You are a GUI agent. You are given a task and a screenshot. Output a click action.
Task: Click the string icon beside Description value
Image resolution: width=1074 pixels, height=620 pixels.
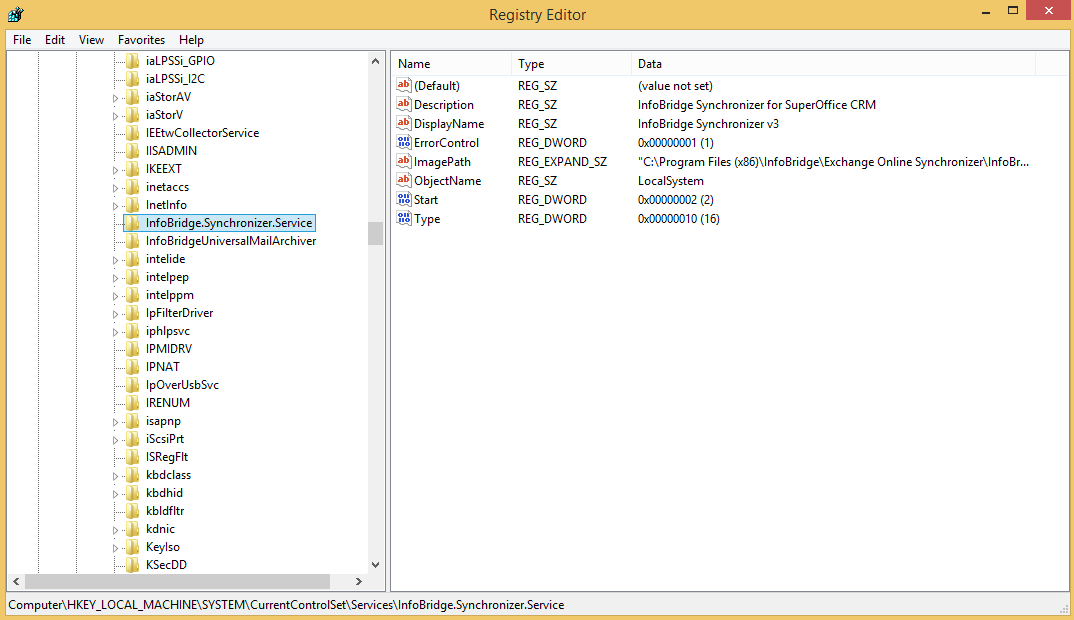(403, 105)
